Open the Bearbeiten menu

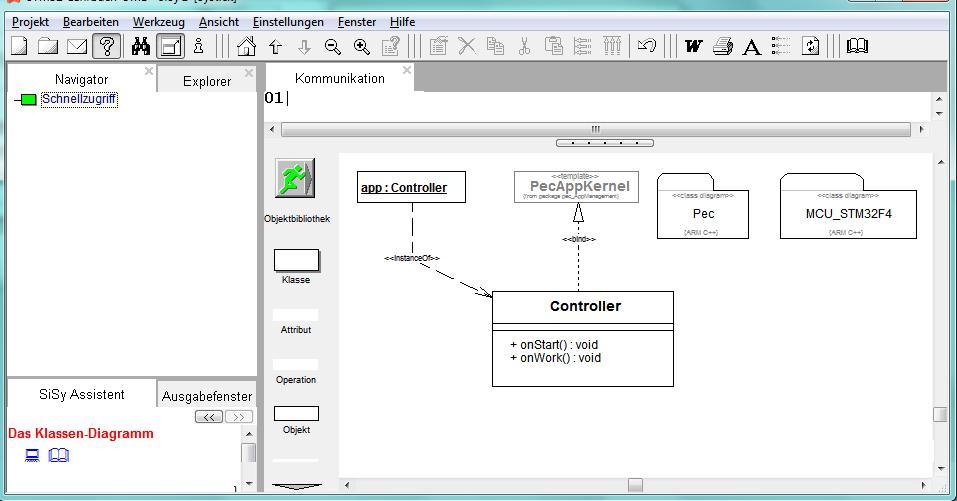pyautogui.click(x=91, y=22)
